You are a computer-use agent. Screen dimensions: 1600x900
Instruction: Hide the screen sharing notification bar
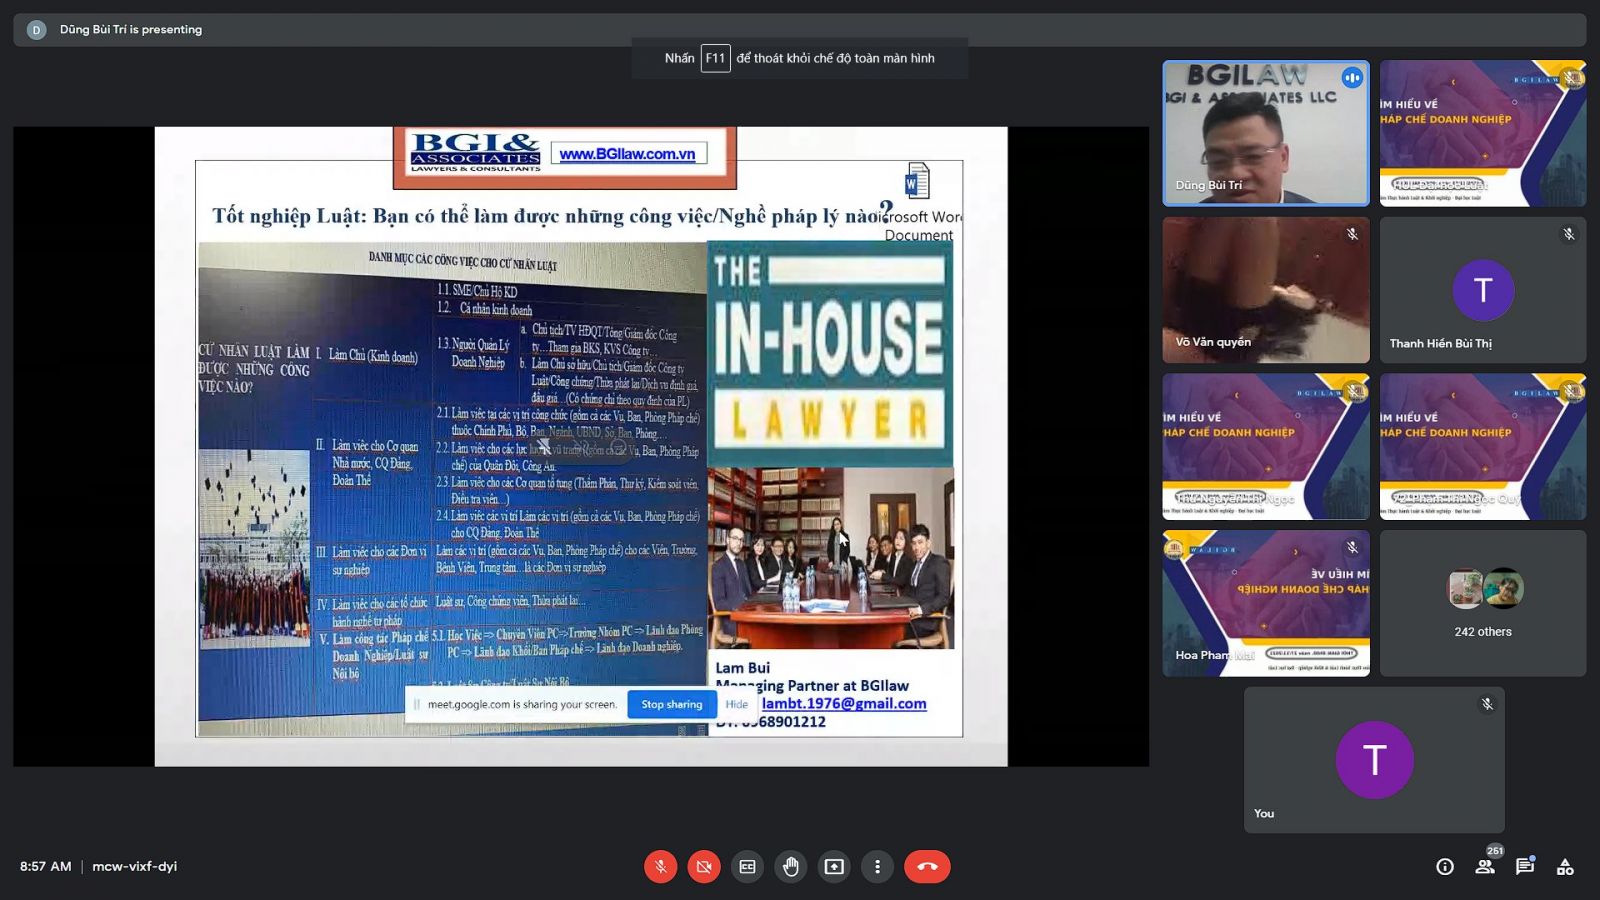pyautogui.click(x=737, y=704)
